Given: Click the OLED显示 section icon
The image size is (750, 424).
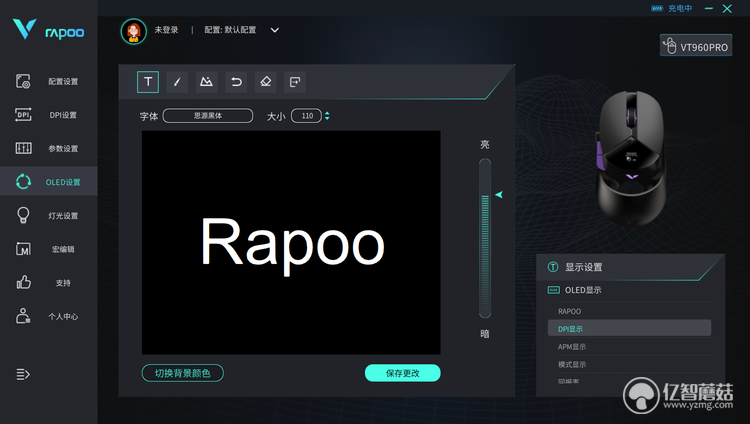Looking at the screenshot, I should (x=553, y=290).
